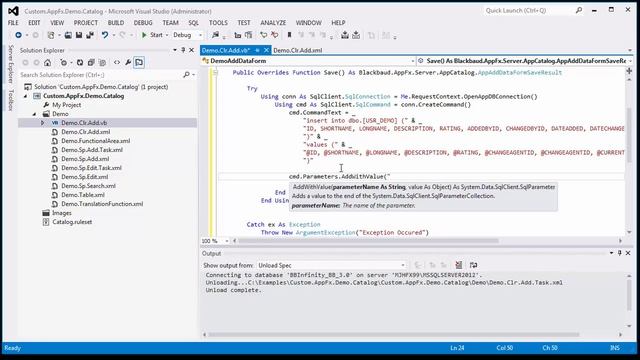
Task: Open the BUILD menu
Action: pos(116,23)
